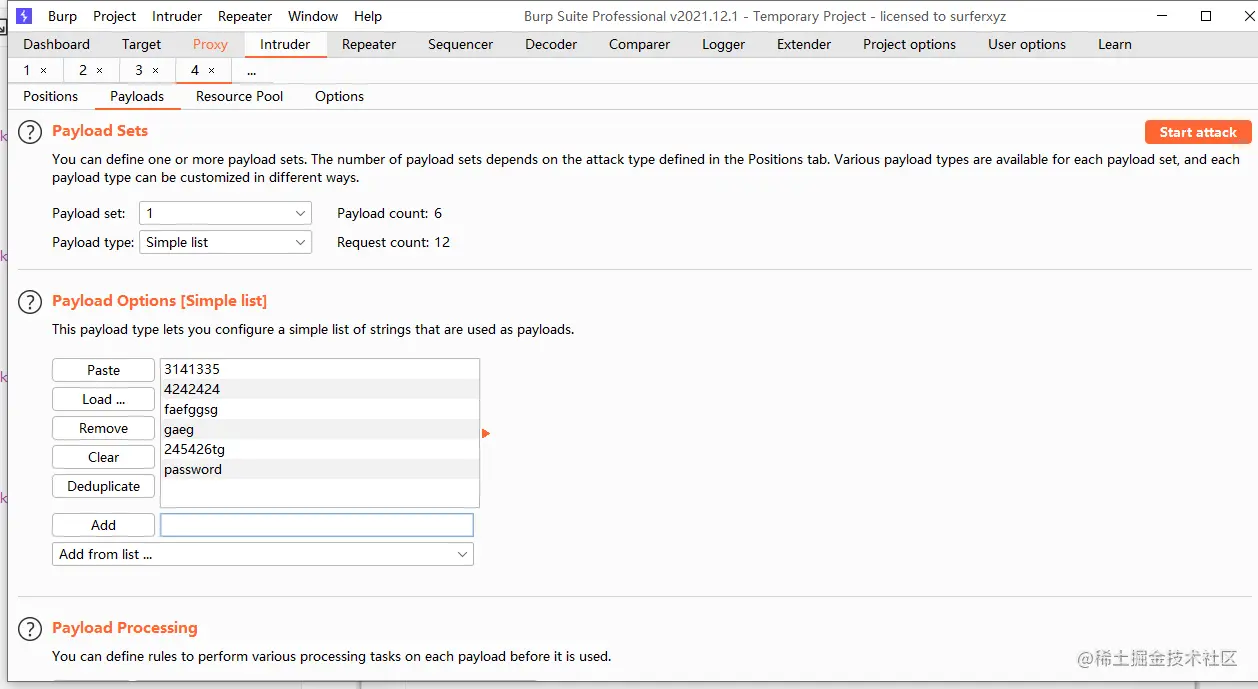This screenshot has height=689, width=1258.
Task: Open the Payload set dropdown
Action: point(226,213)
